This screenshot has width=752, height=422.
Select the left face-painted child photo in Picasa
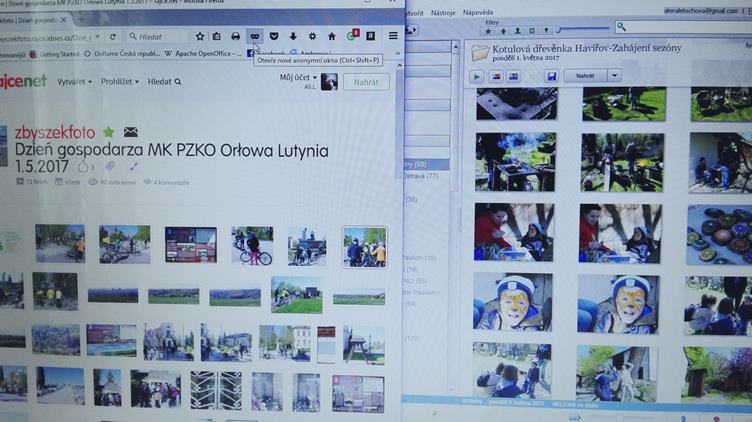[x=513, y=302]
